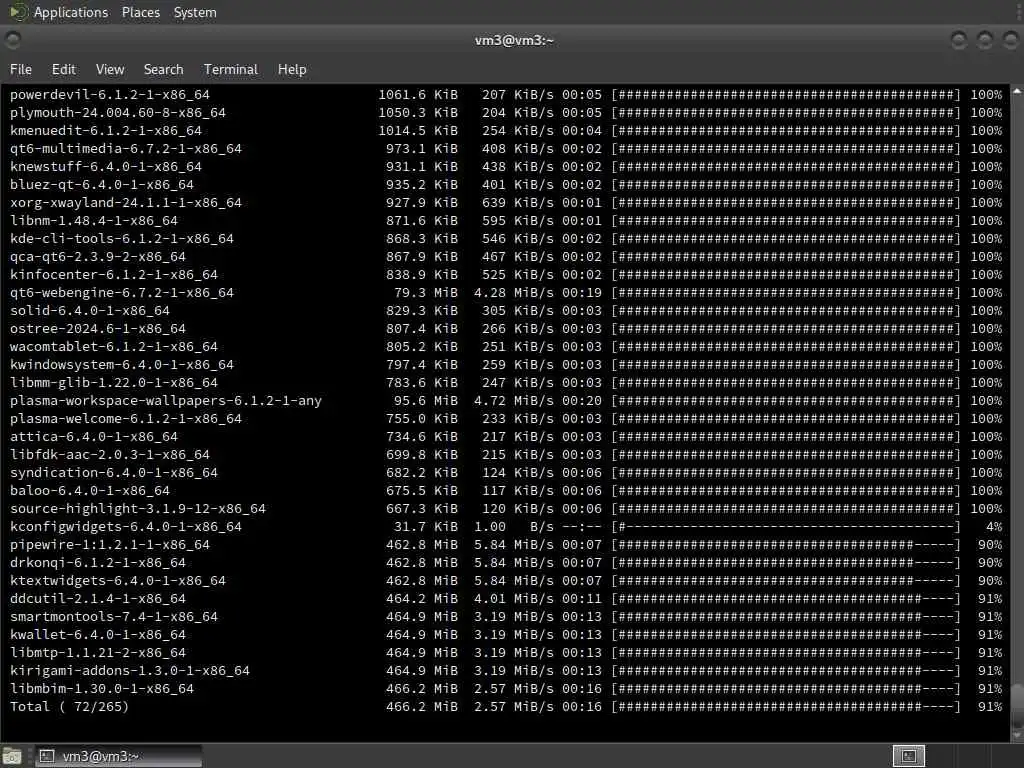Click the plasma-workspace-wallpapers-6.1.2-1-any line
This screenshot has width=1024, height=768.
[x=506, y=400]
